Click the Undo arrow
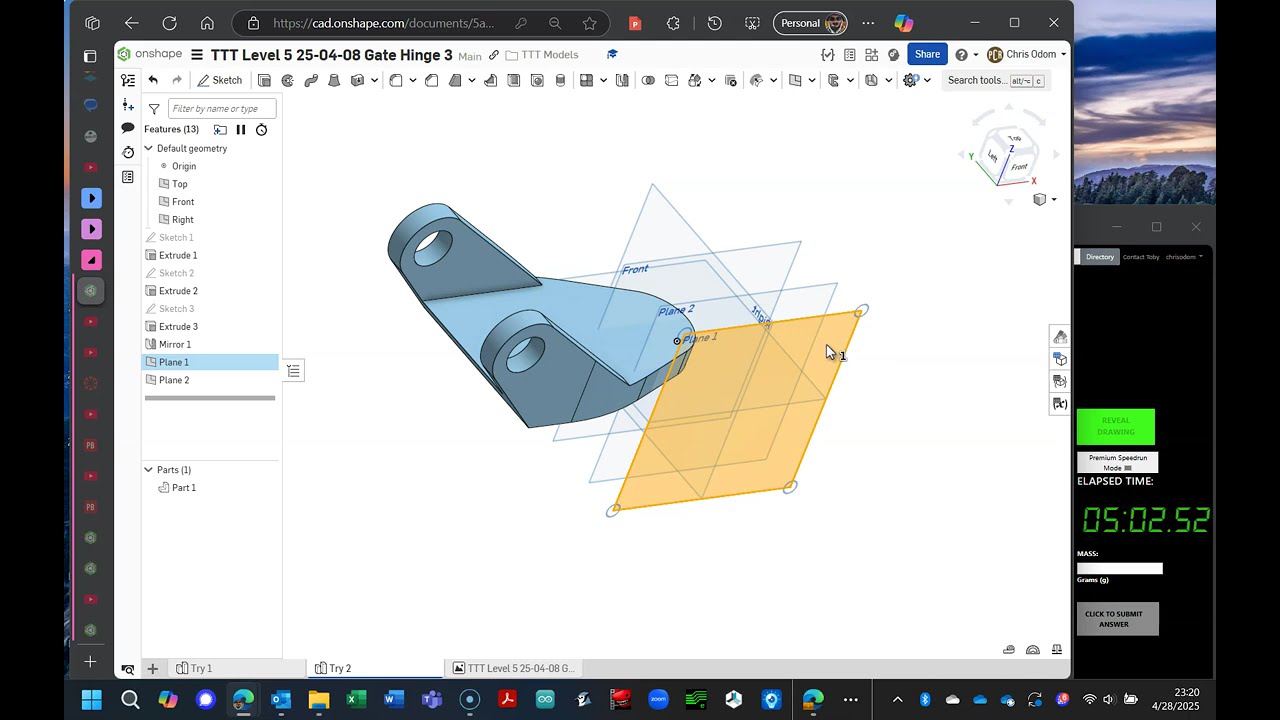 [153, 80]
